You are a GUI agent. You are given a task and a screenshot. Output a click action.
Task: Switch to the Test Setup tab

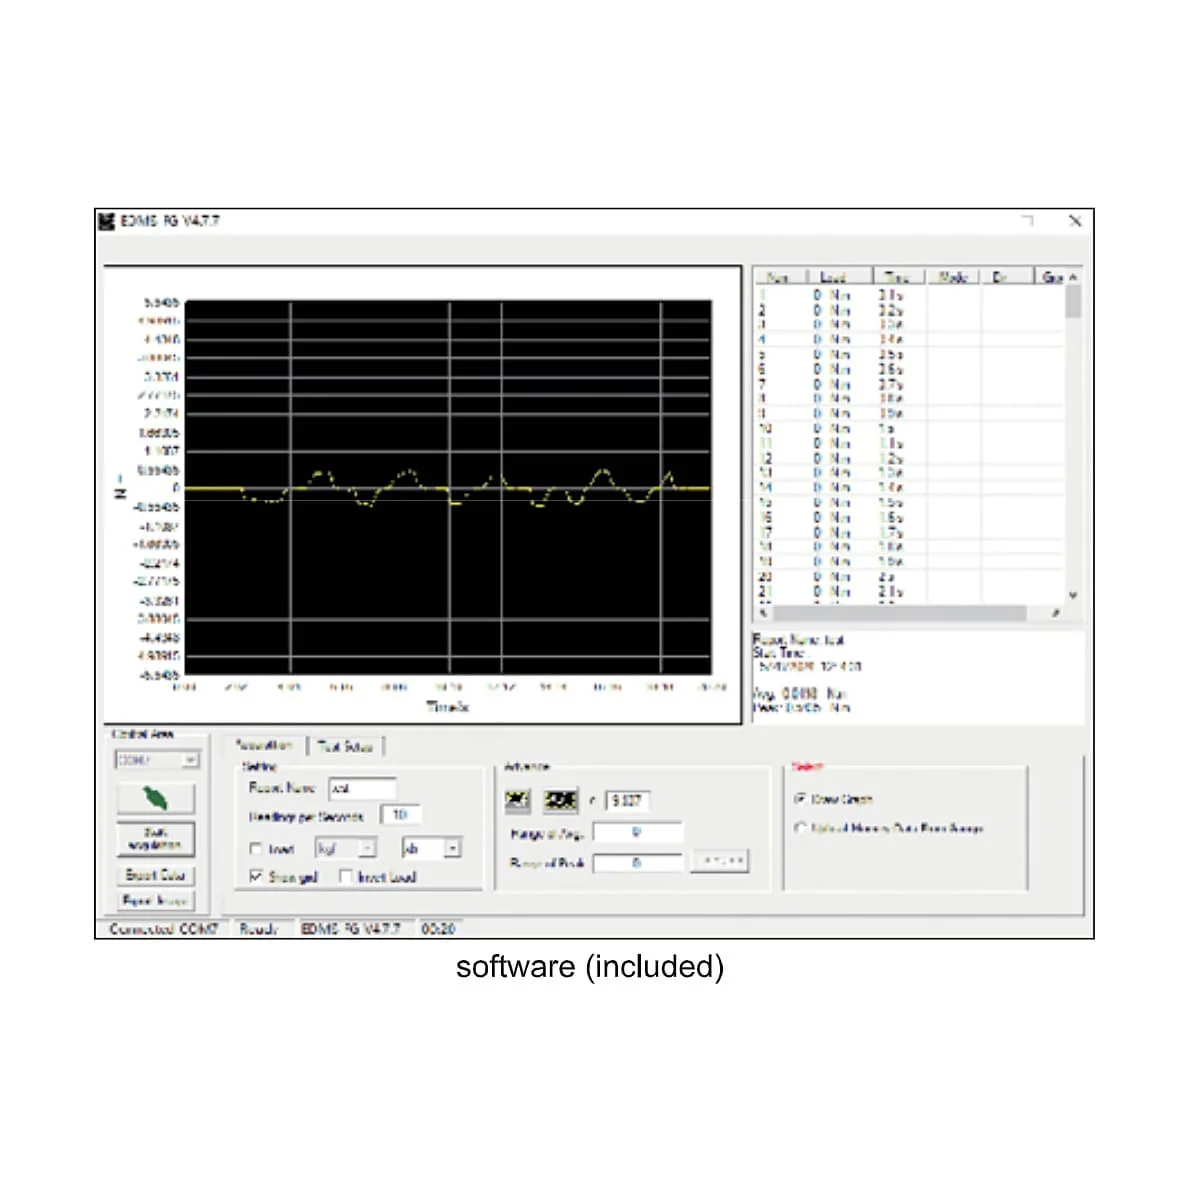pyautogui.click(x=345, y=747)
